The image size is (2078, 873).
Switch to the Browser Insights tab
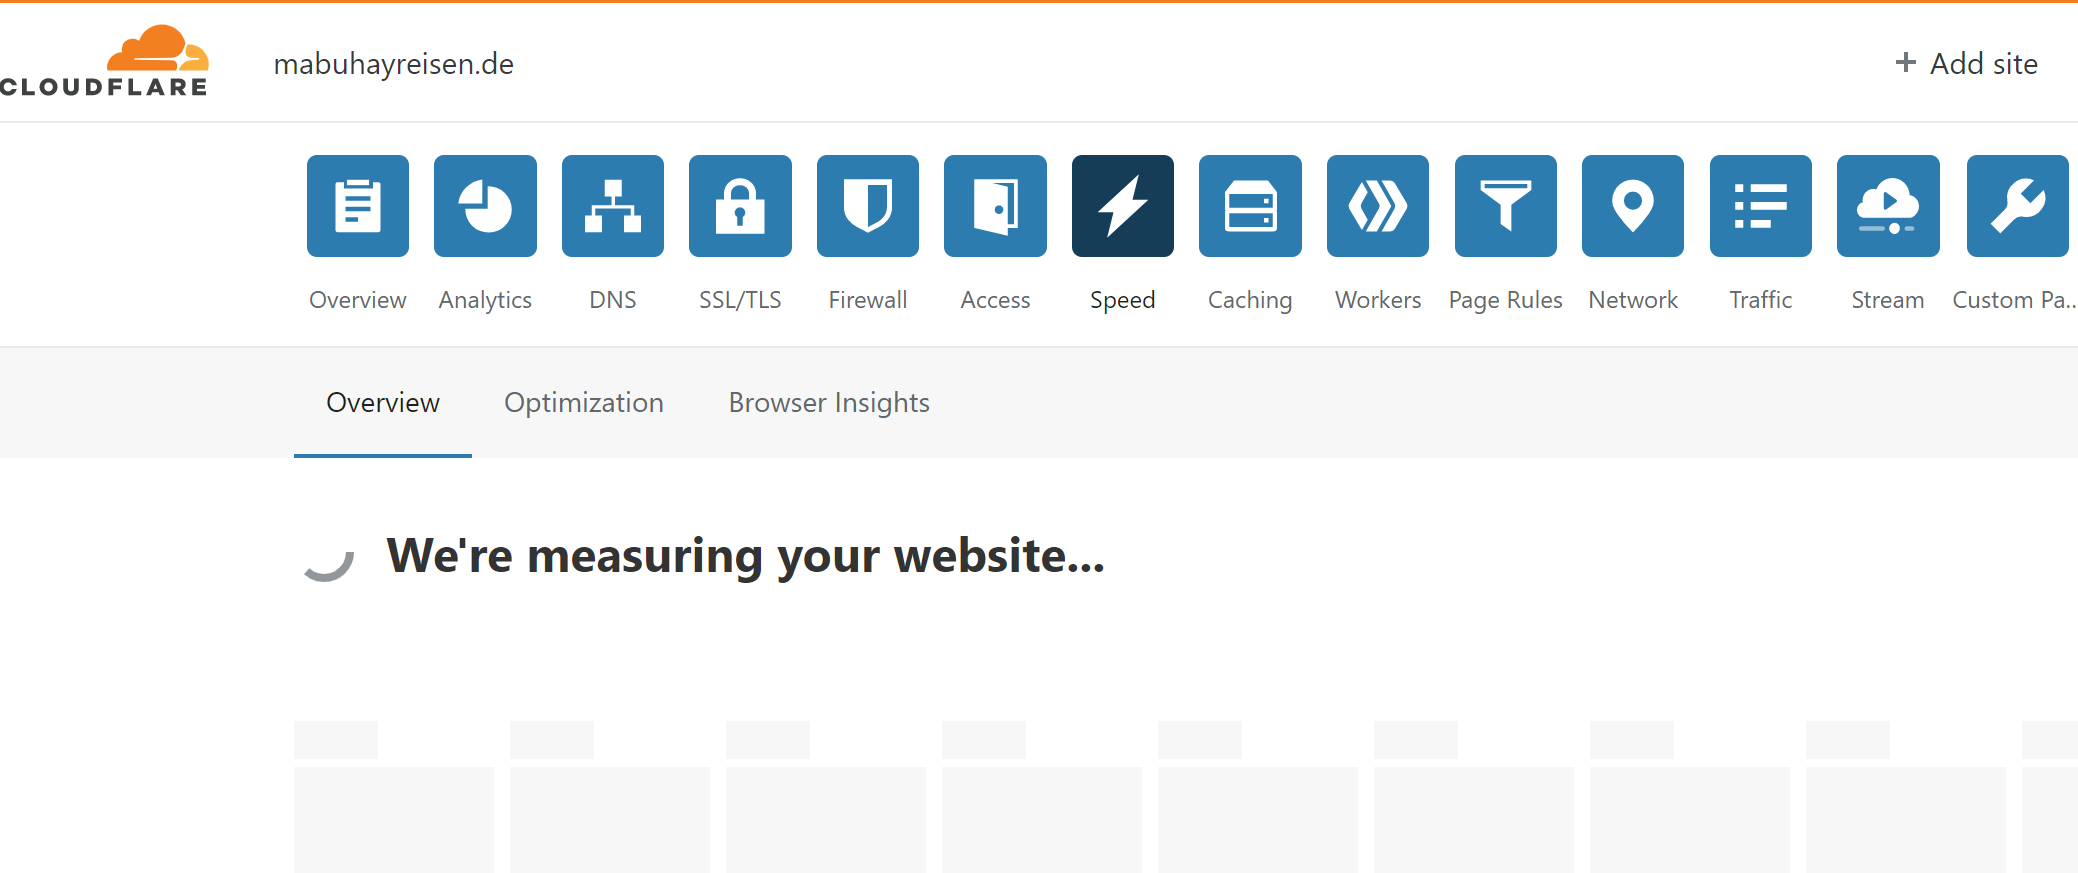(829, 403)
